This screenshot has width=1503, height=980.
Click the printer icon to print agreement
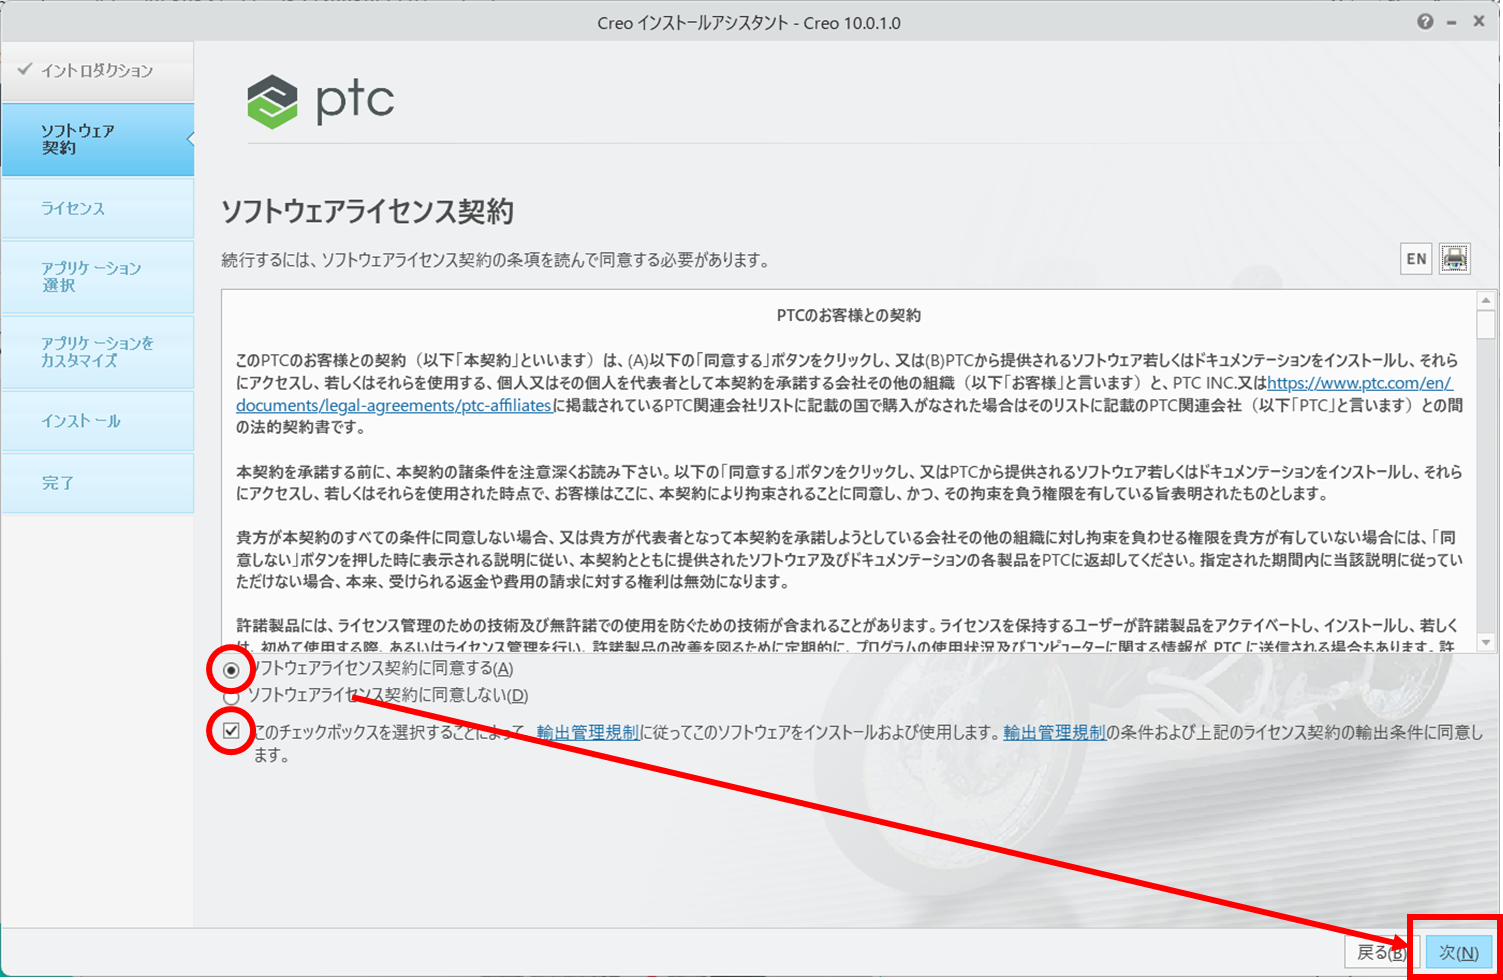pos(1454,259)
